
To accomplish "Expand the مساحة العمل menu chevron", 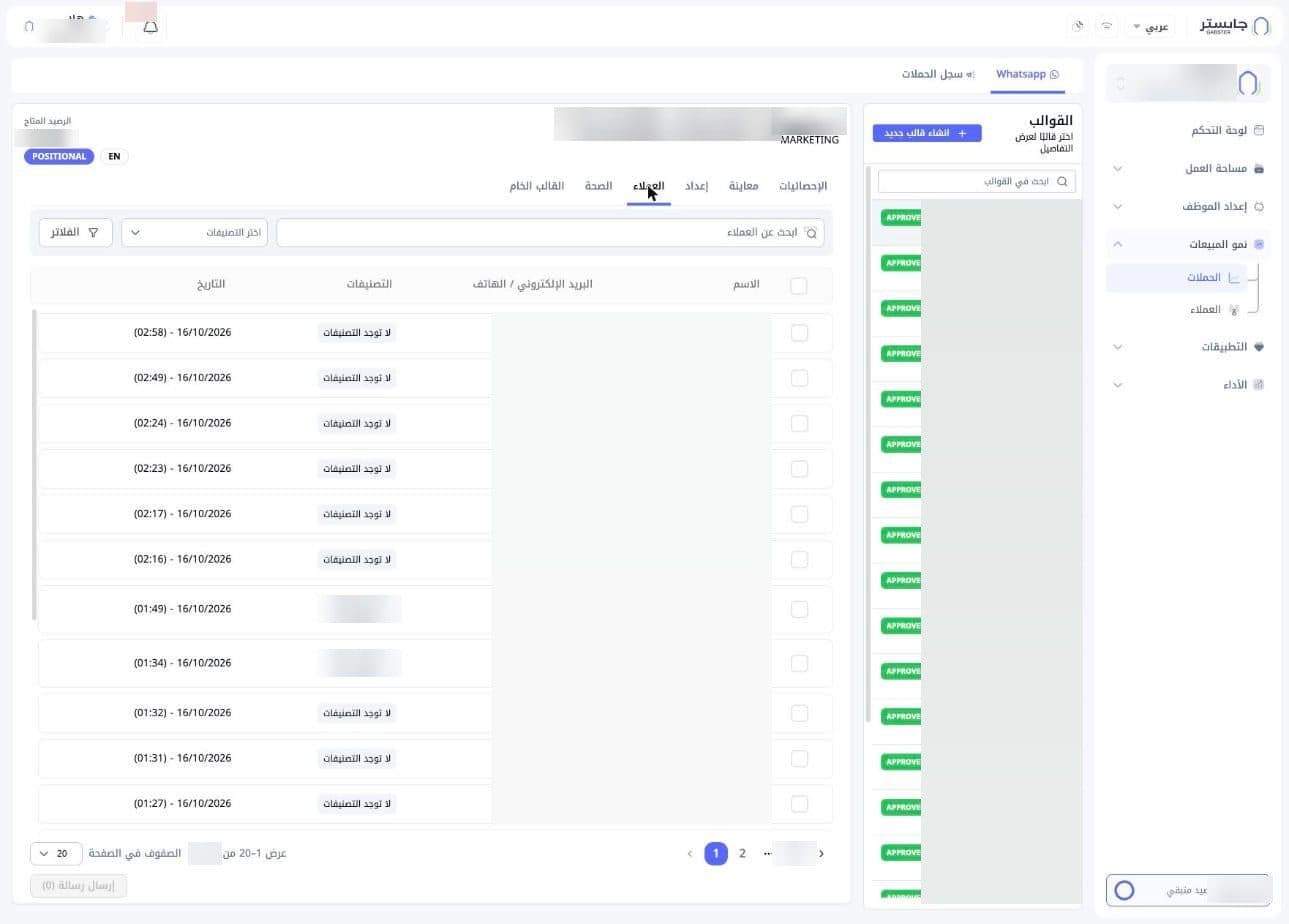I will click(x=1118, y=169).
